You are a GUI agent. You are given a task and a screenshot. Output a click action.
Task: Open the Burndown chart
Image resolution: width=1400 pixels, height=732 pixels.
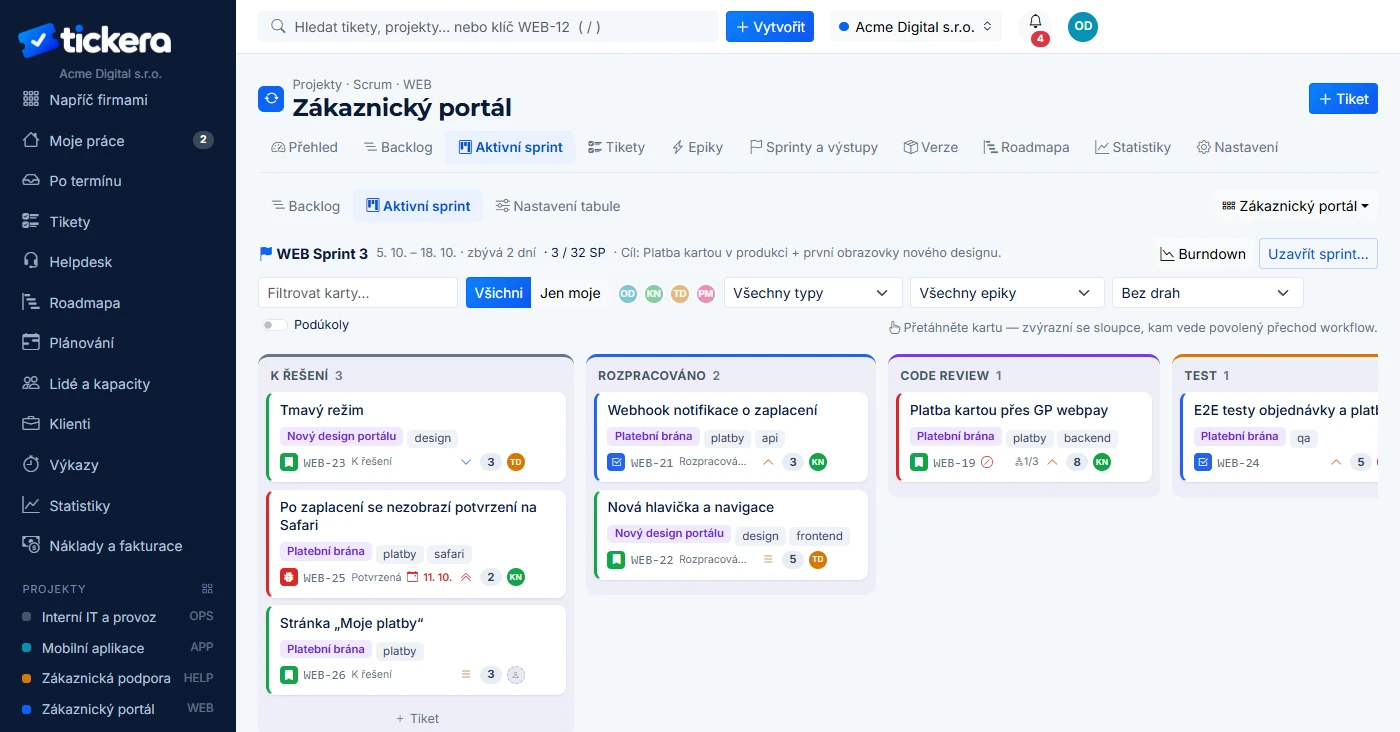pyautogui.click(x=1203, y=254)
